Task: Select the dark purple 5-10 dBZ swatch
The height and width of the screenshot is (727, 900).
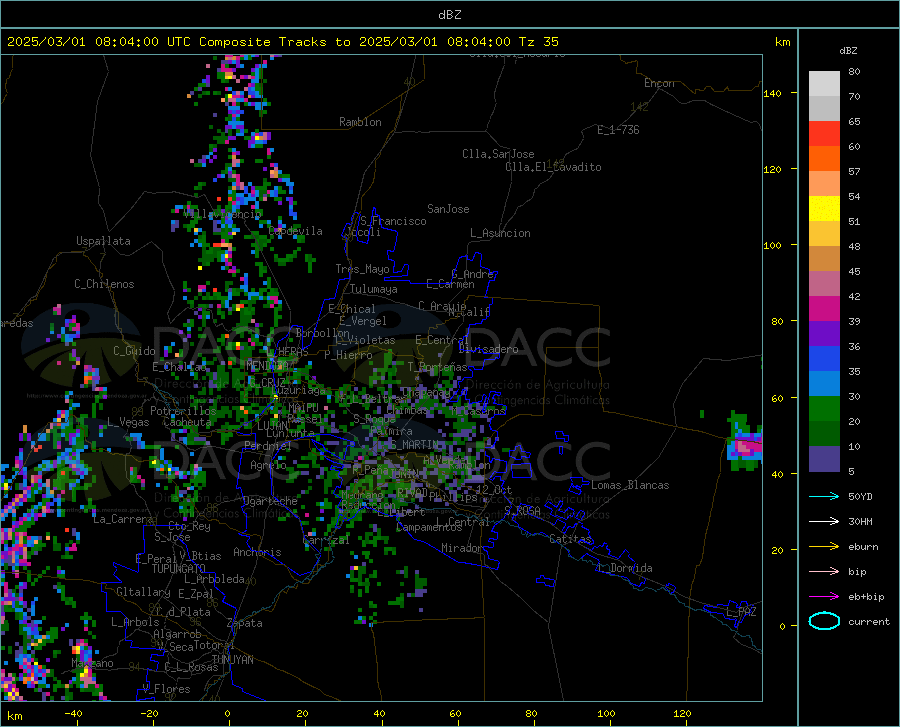Action: click(x=824, y=459)
